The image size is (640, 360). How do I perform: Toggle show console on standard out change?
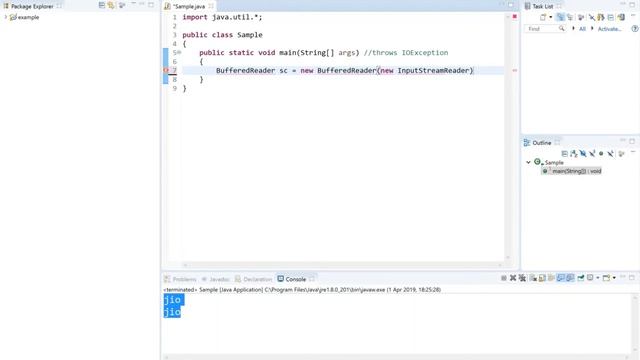(x=561, y=278)
